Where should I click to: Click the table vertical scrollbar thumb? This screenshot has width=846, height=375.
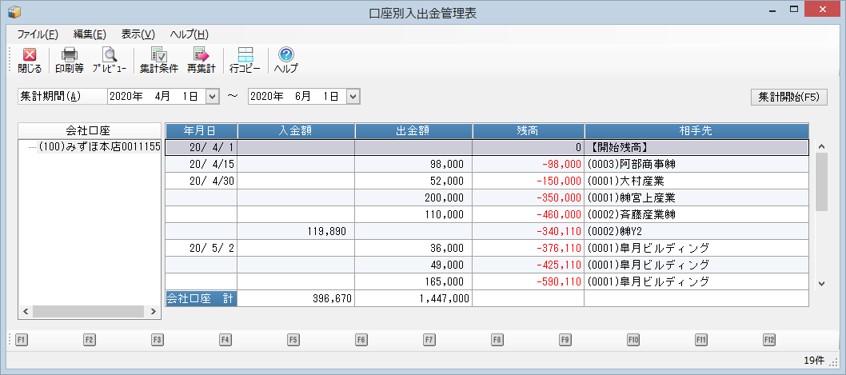[821, 182]
